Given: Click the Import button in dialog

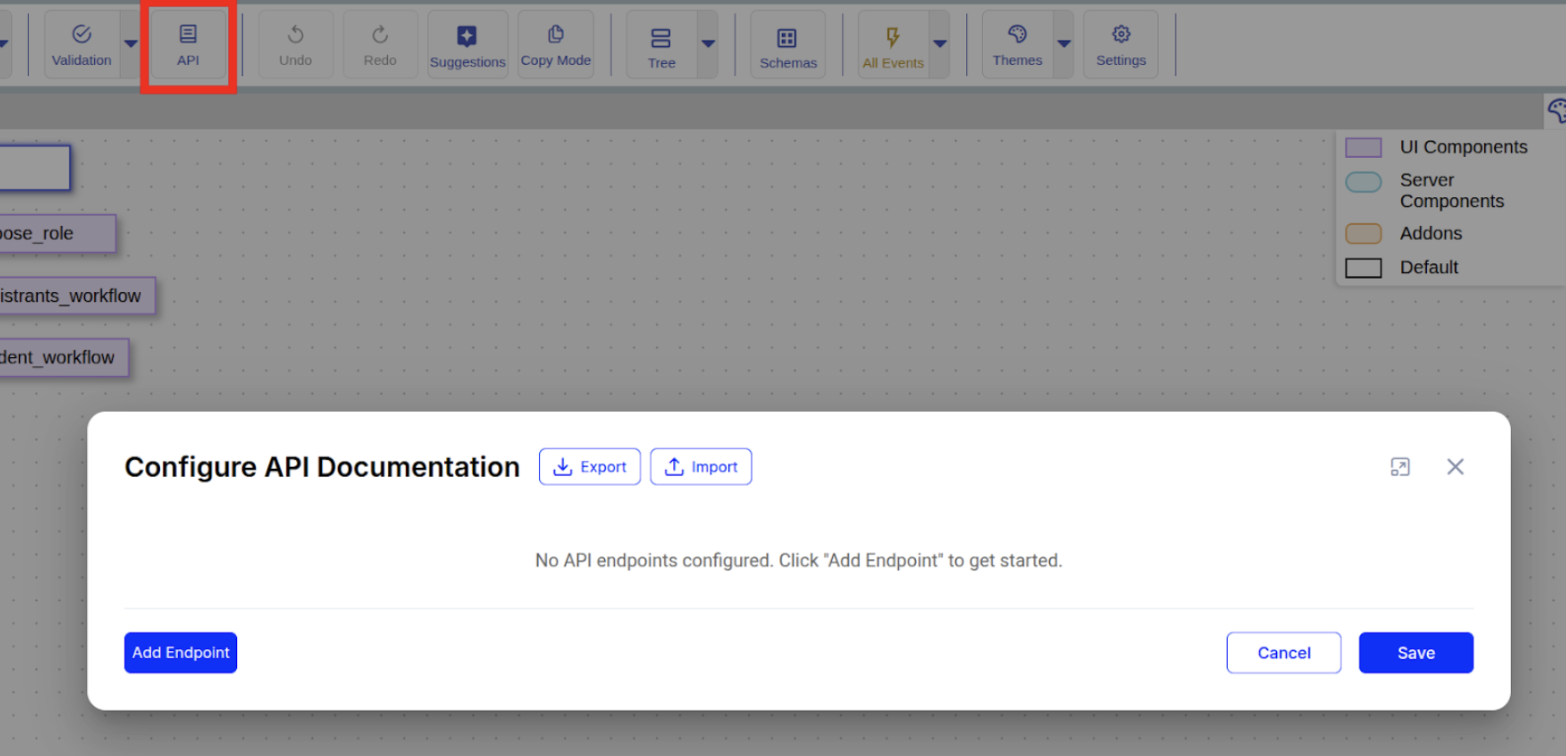Looking at the screenshot, I should pyautogui.click(x=701, y=467).
